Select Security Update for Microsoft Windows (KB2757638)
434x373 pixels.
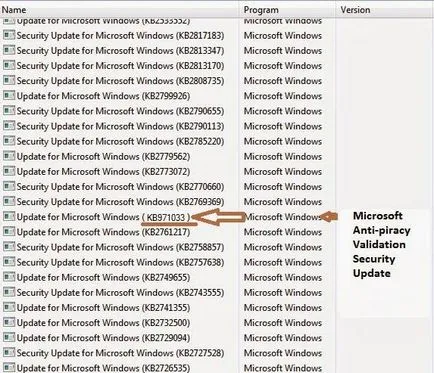120,262
